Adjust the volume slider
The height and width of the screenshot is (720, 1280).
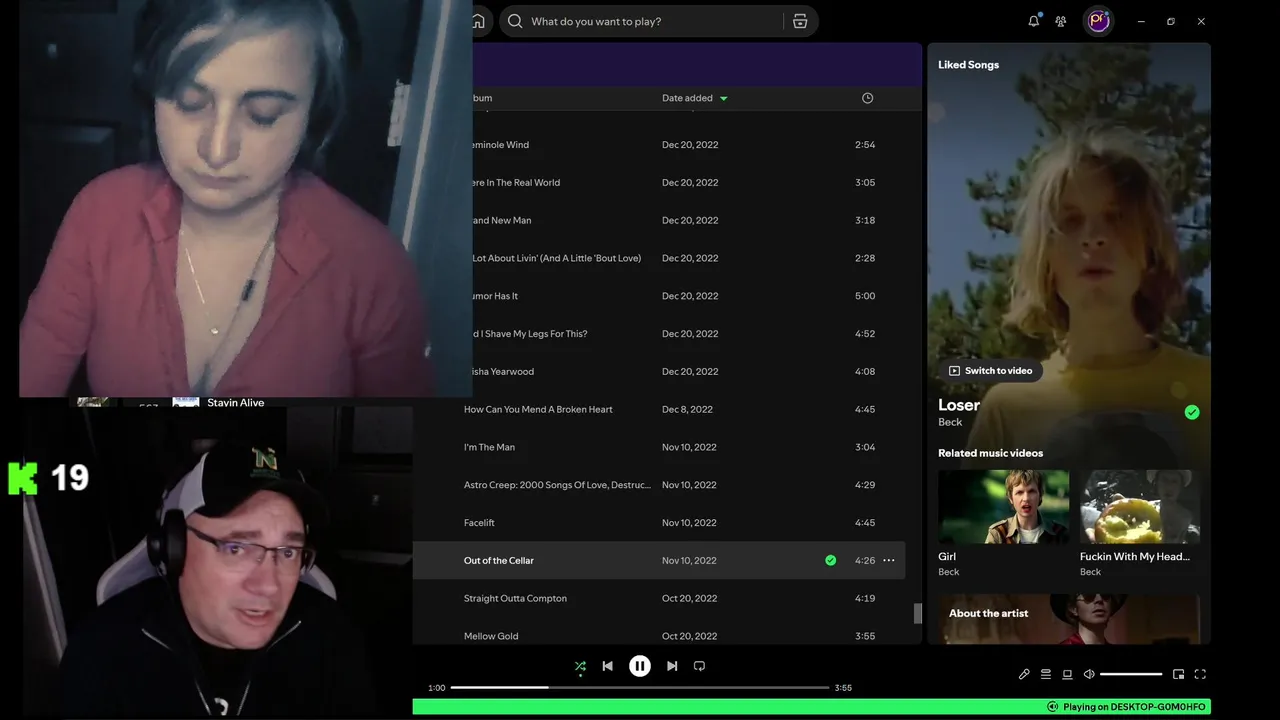1131,674
